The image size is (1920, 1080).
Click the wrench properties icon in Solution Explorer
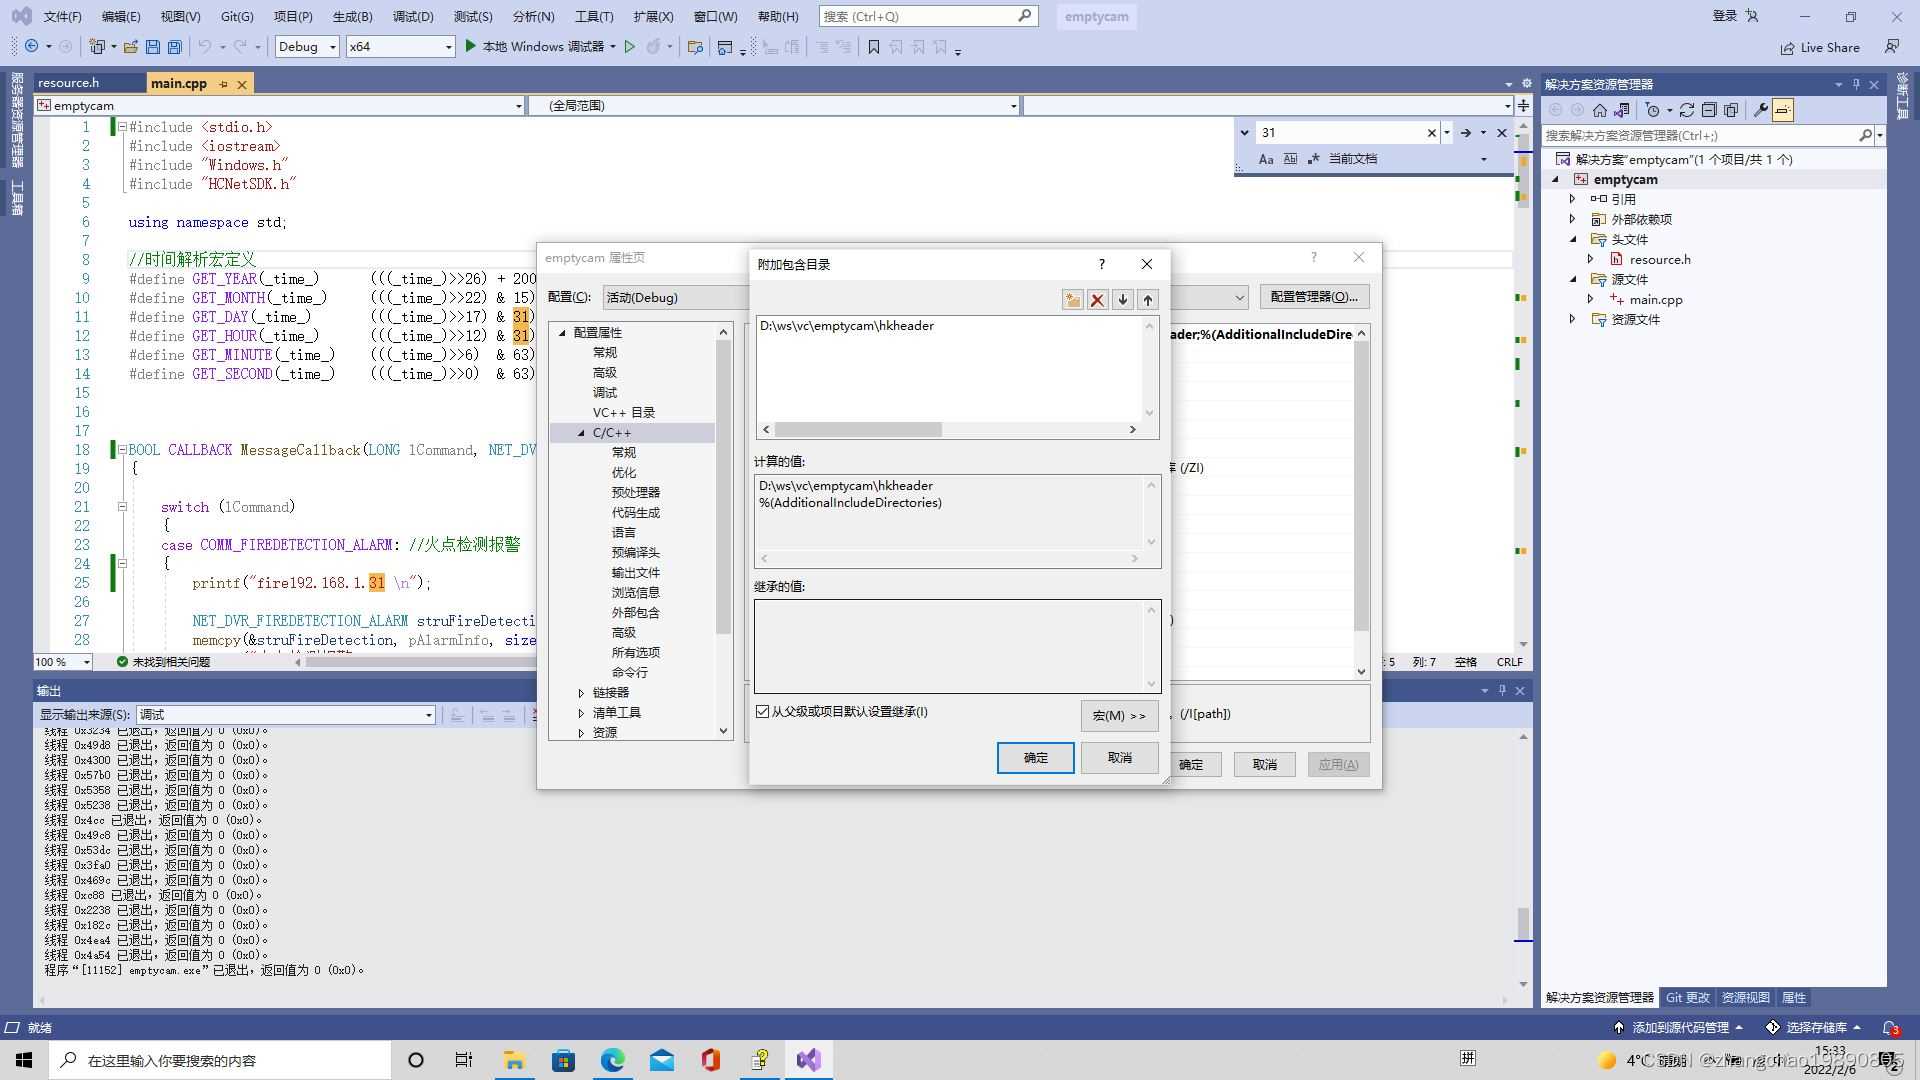pos(1761,110)
